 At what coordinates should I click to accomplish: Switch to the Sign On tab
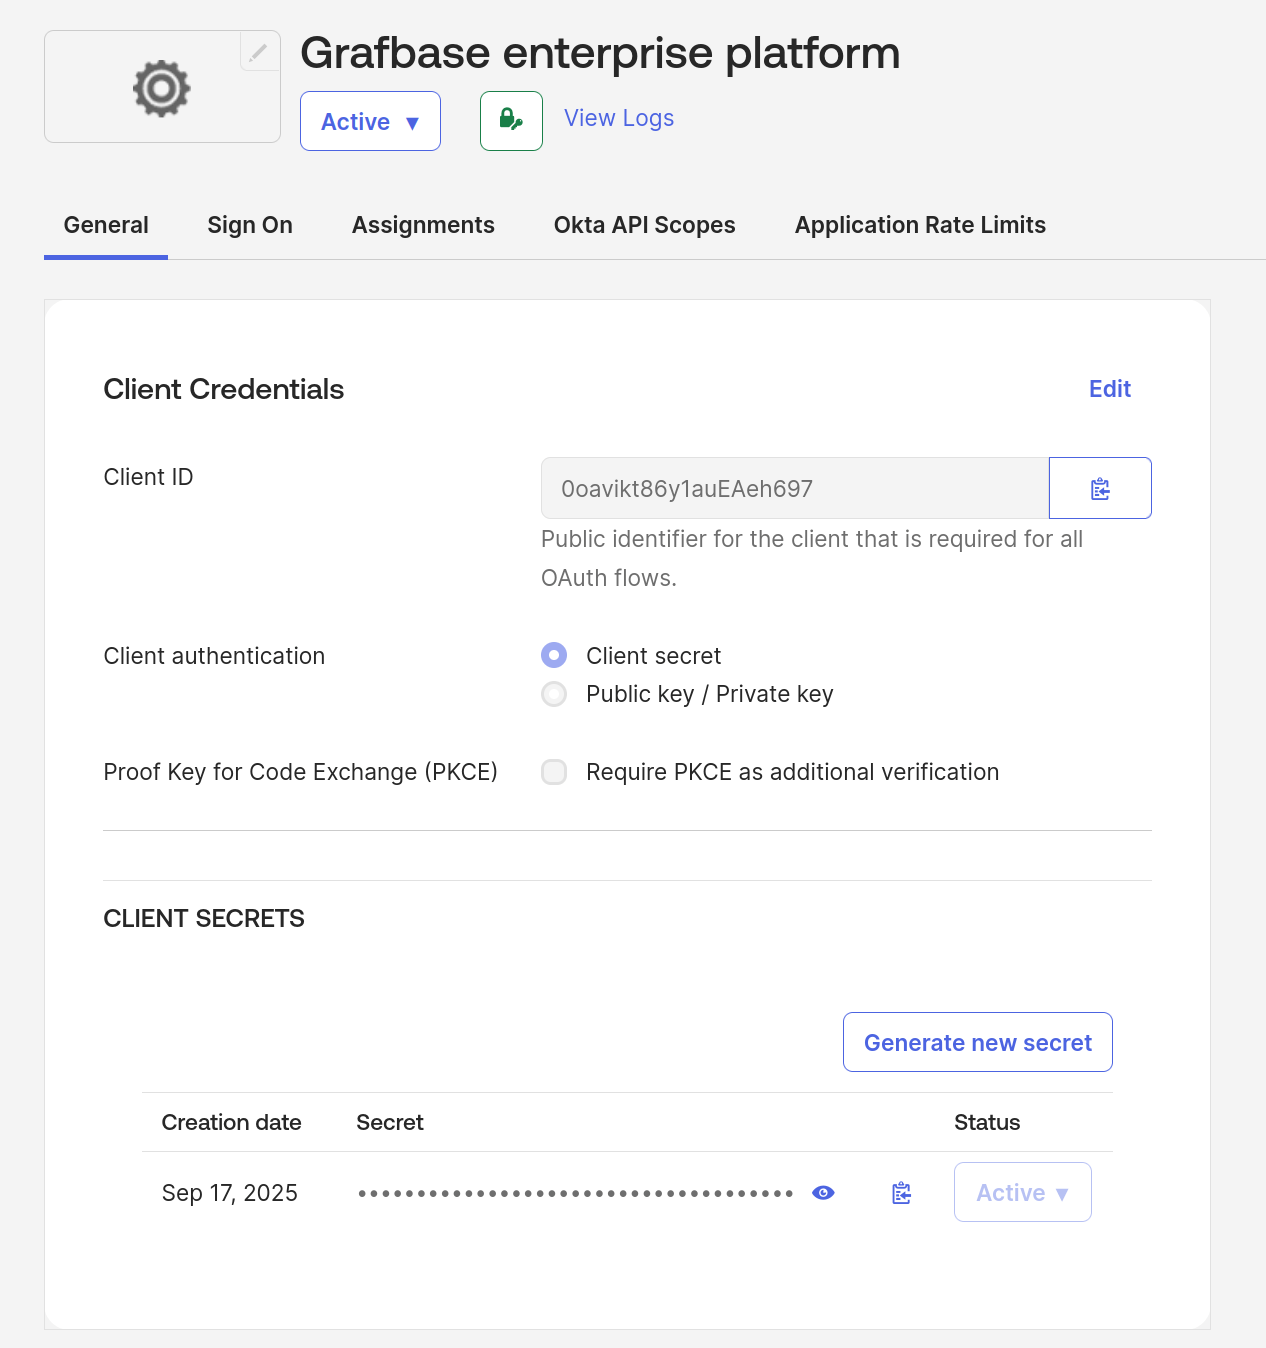point(250,225)
